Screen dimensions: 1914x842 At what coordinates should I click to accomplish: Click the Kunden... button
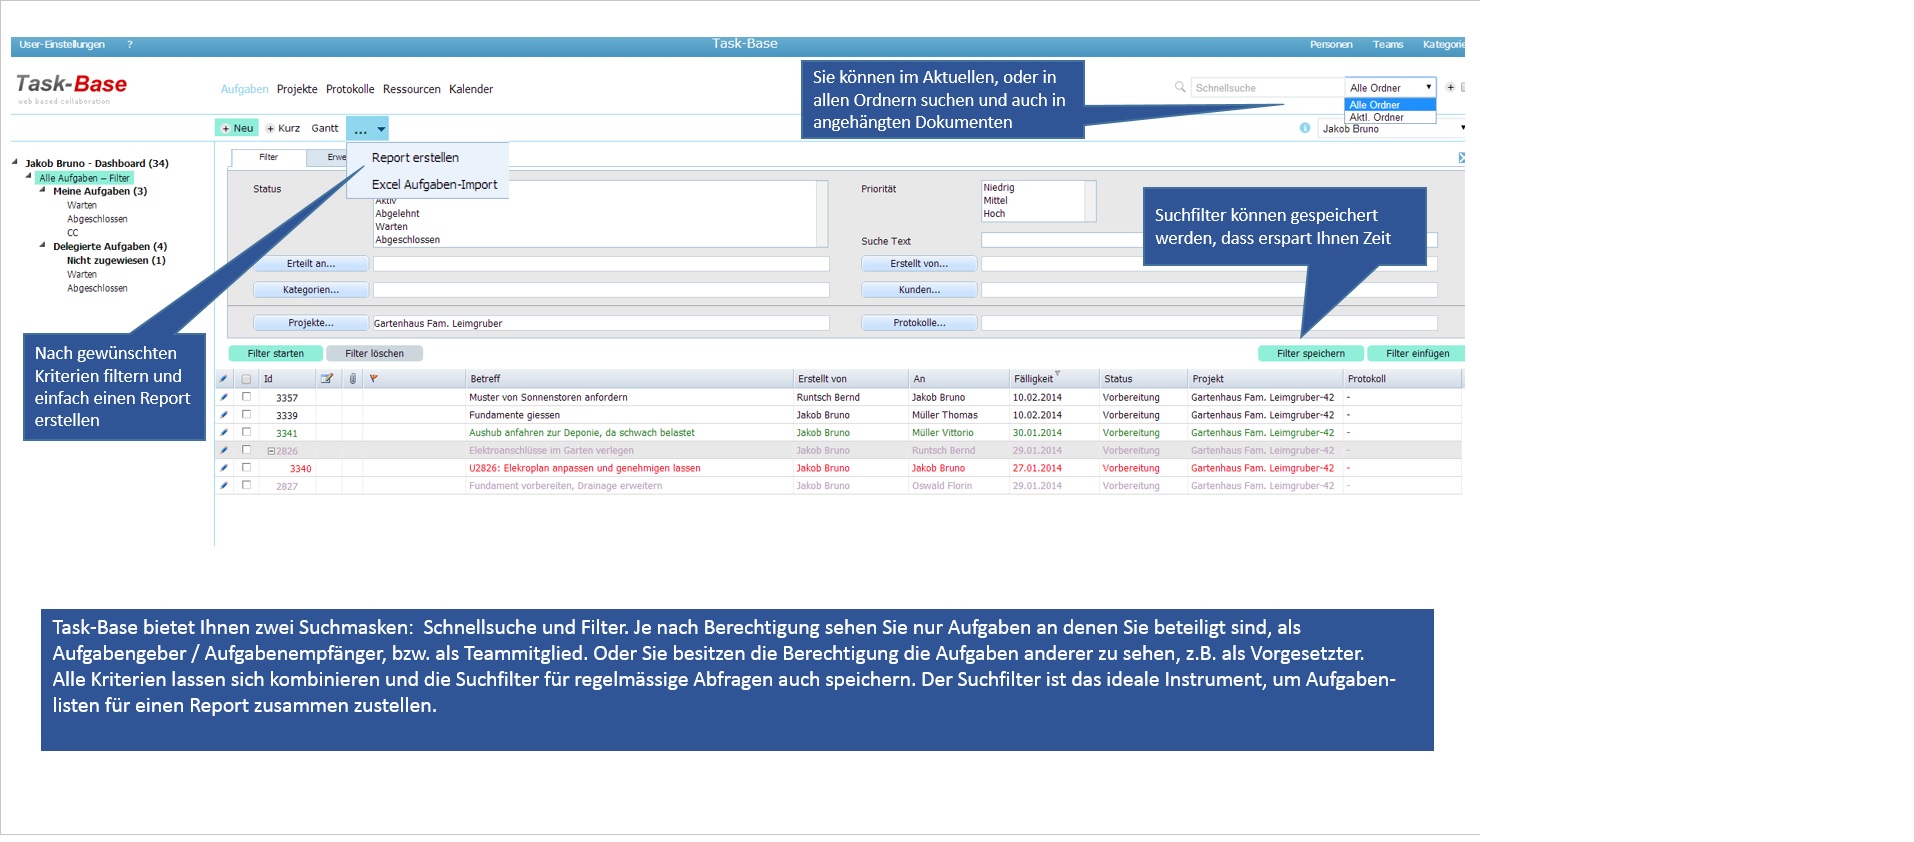click(x=919, y=290)
